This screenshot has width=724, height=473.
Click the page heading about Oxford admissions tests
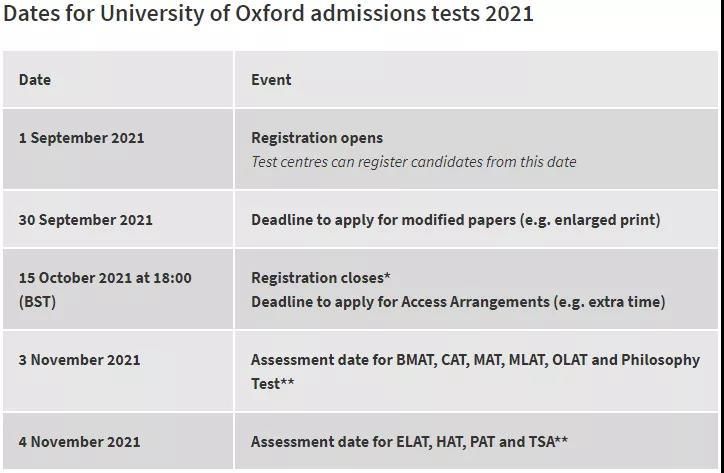[x=268, y=13]
